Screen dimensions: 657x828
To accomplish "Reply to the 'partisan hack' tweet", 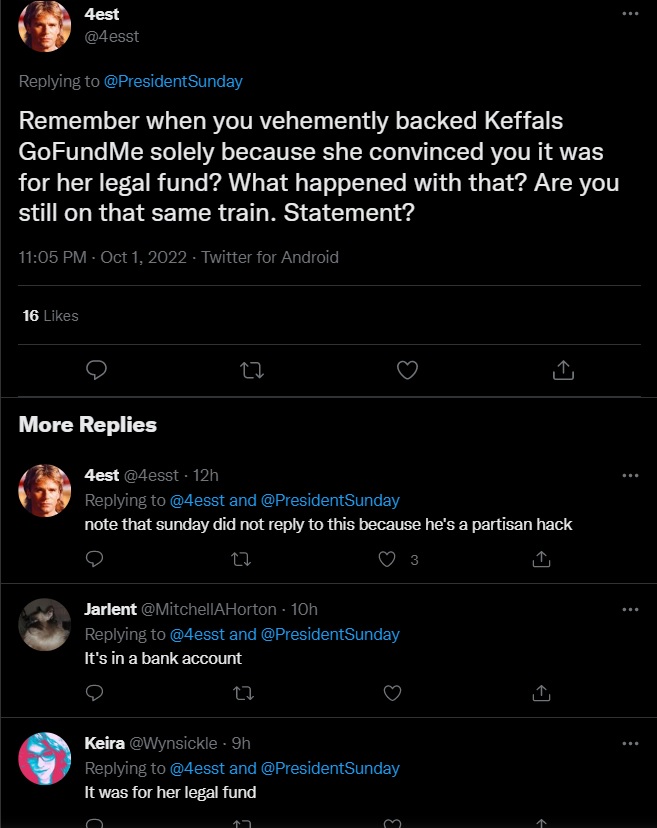I will tap(94, 560).
